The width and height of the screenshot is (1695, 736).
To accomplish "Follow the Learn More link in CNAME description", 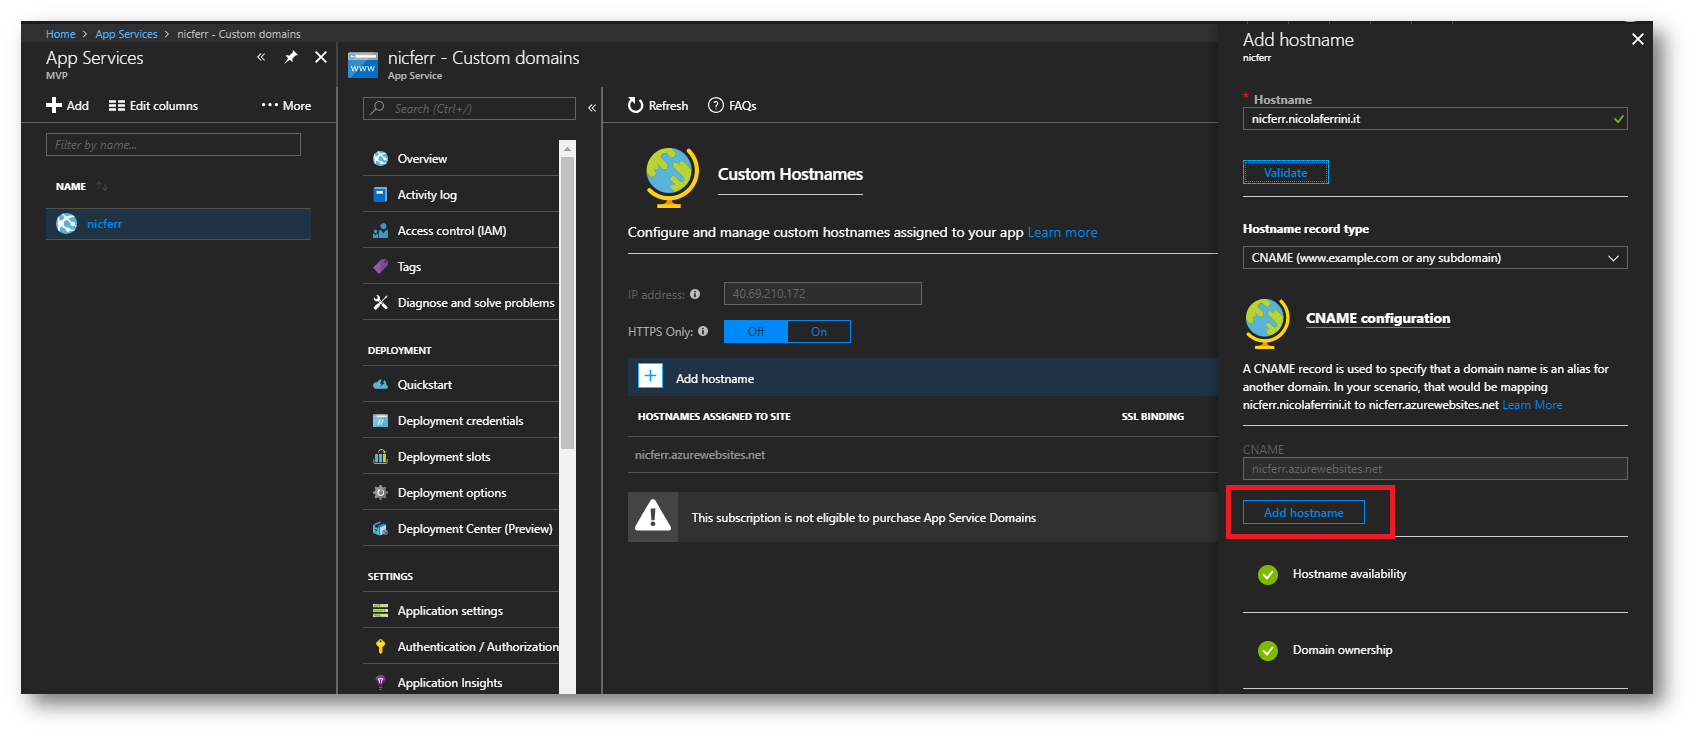I will pyautogui.click(x=1532, y=405).
